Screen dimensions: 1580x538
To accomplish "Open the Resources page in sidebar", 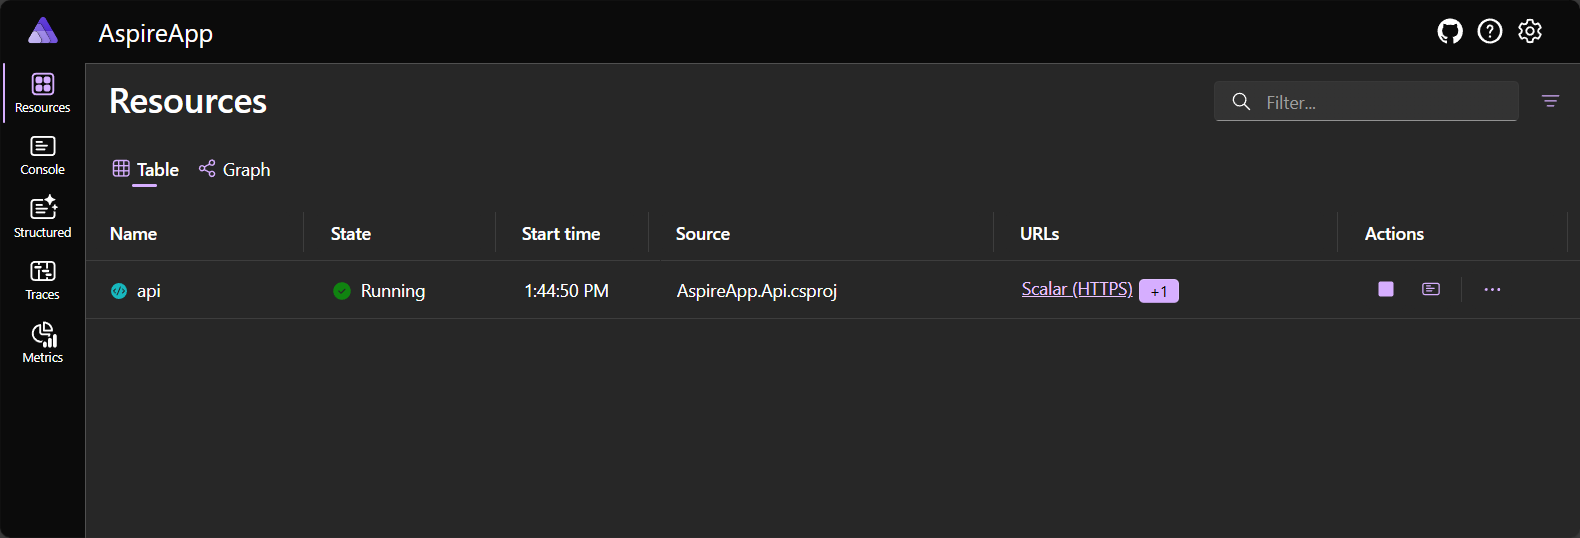I will pos(43,93).
